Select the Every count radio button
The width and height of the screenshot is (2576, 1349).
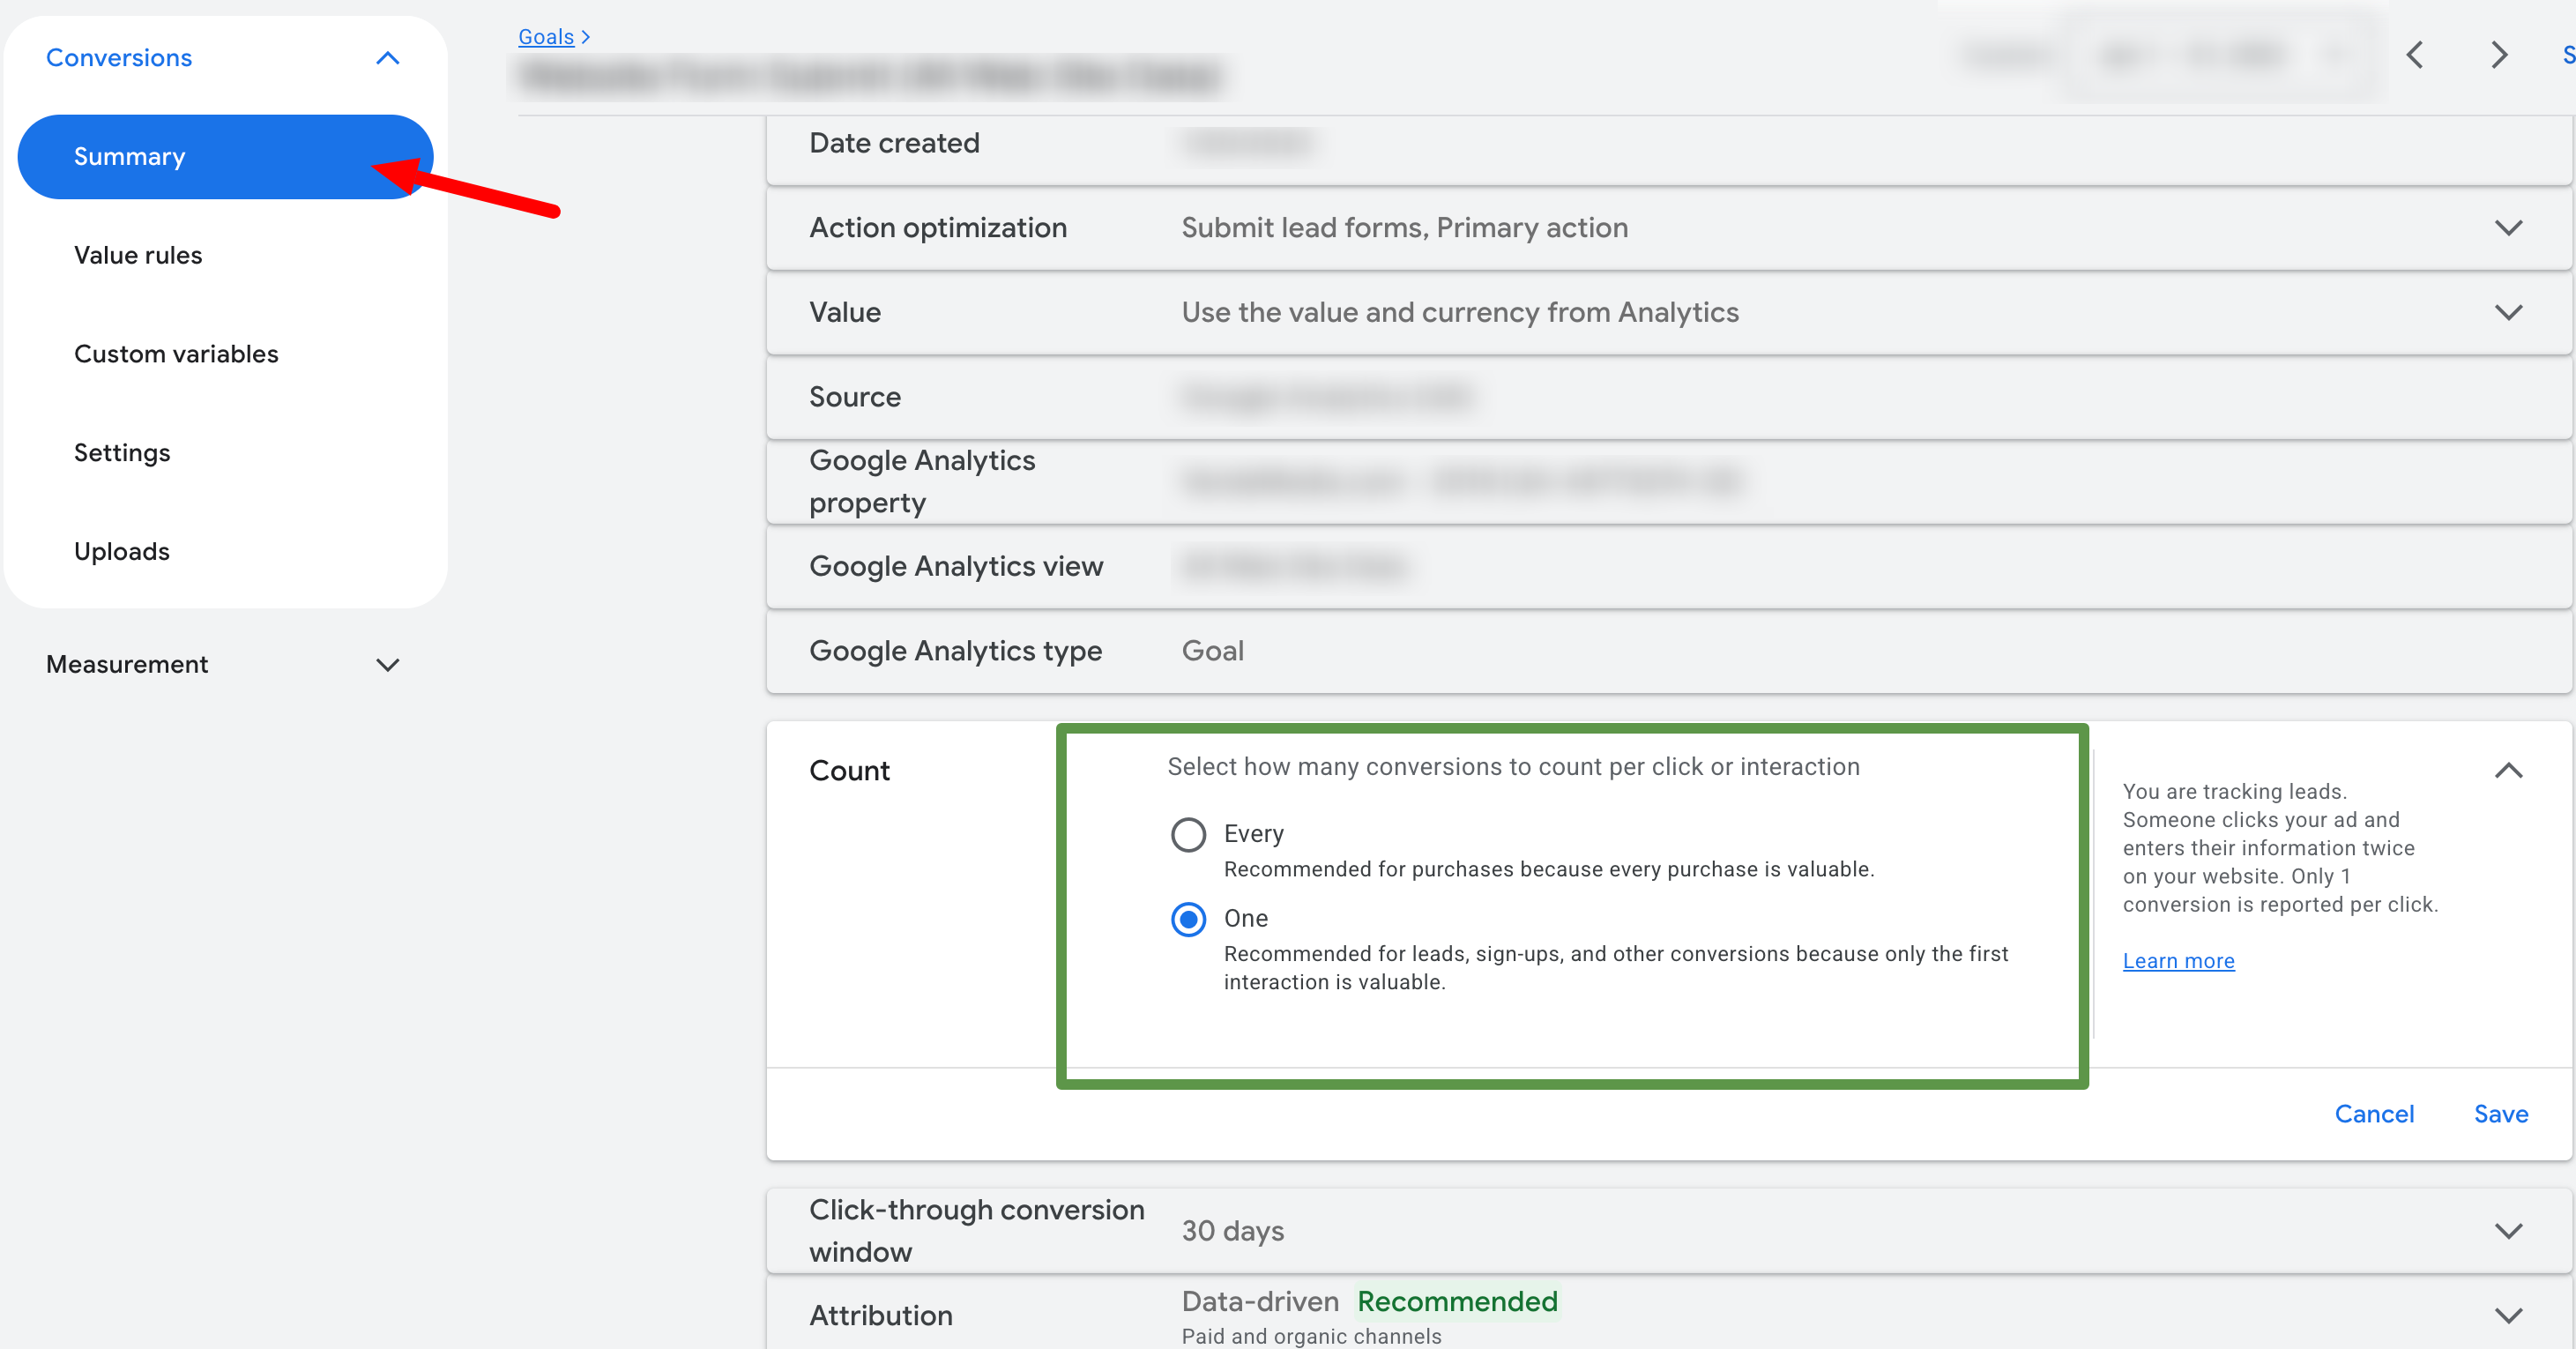(1188, 834)
